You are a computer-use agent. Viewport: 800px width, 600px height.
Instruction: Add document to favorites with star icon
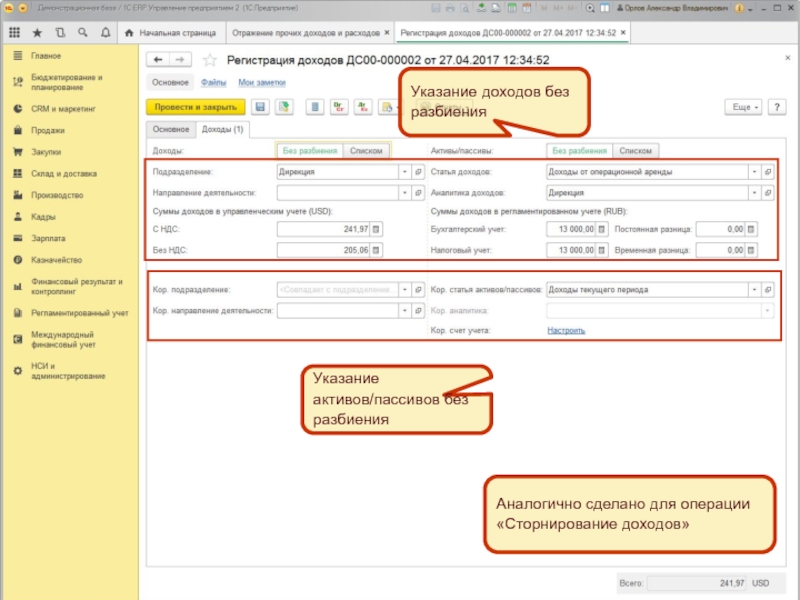click(210, 60)
